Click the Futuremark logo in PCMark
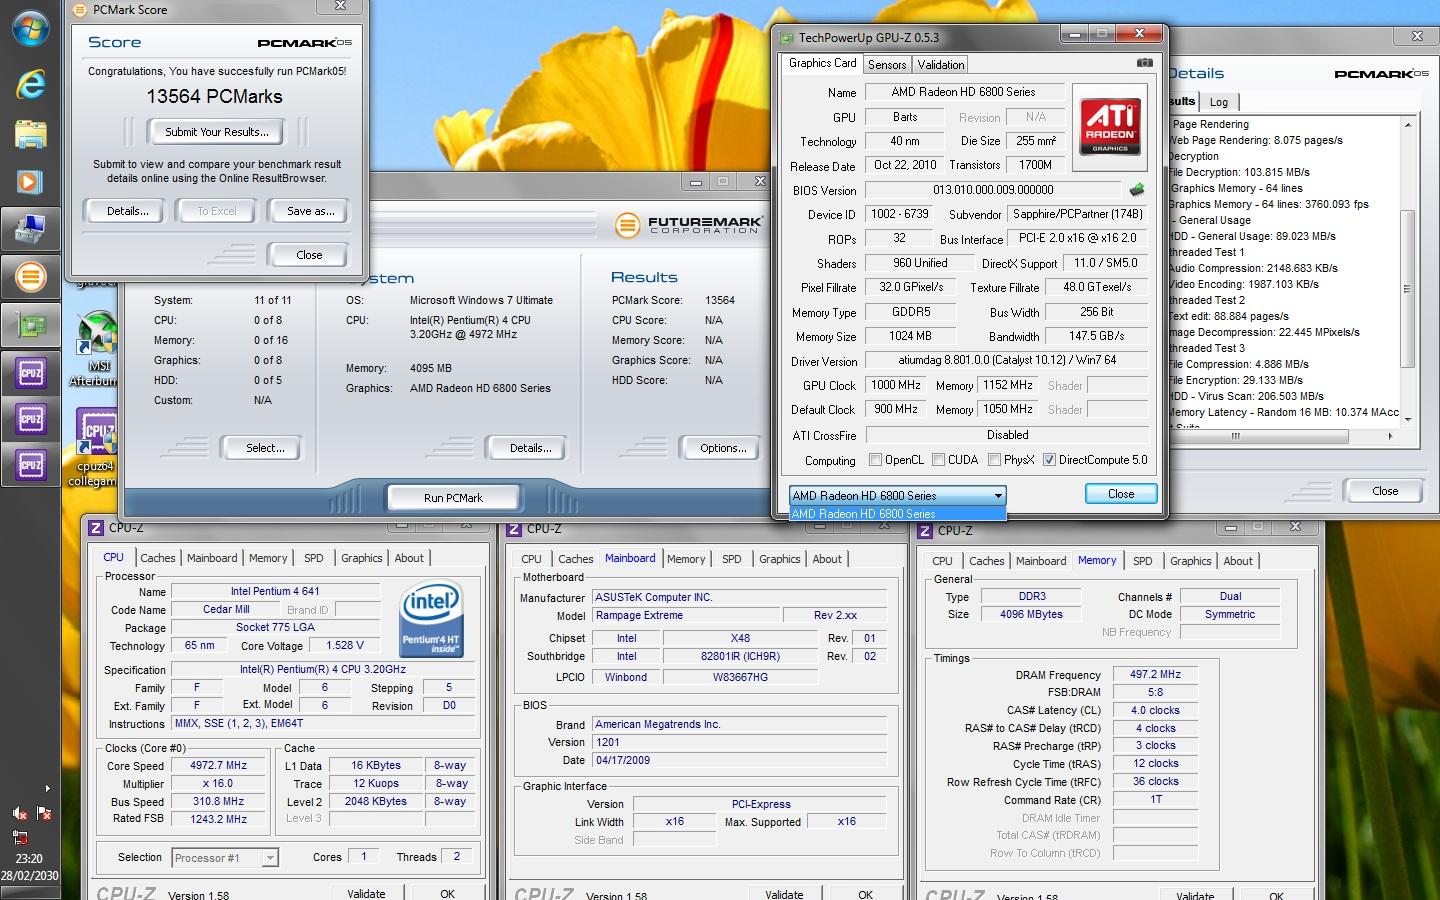Screen dimensions: 1440x900 688,224
